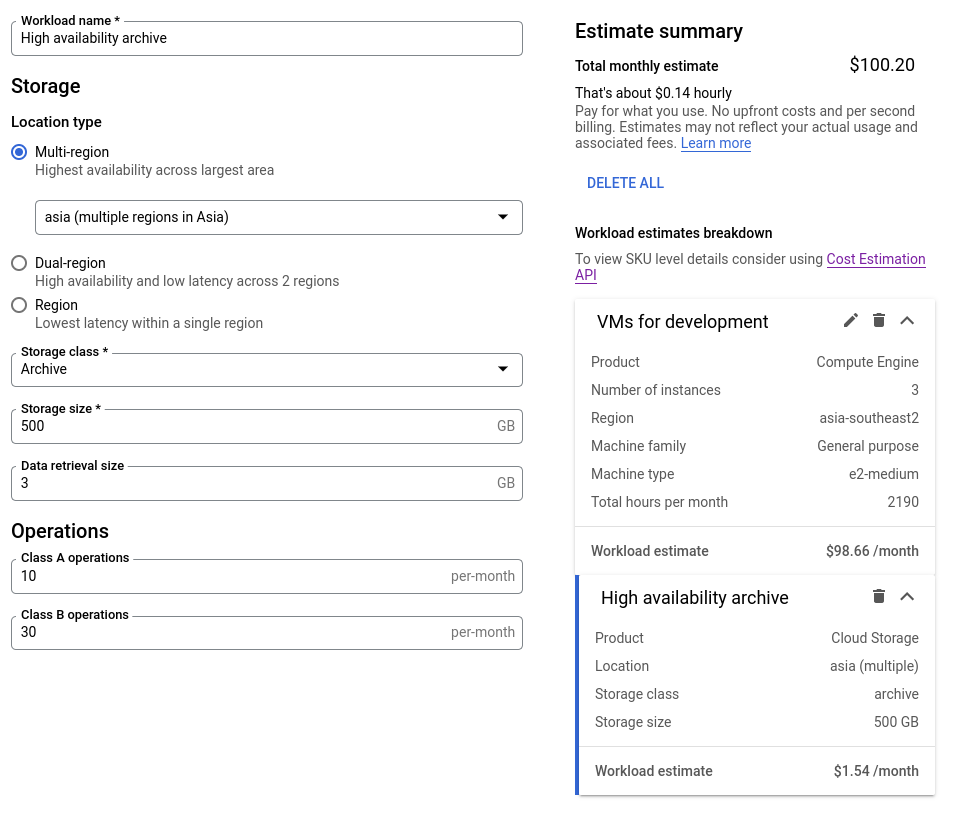Image resolution: width=973 pixels, height=821 pixels.
Task: Edit the VMs for development workload
Action: click(850, 320)
